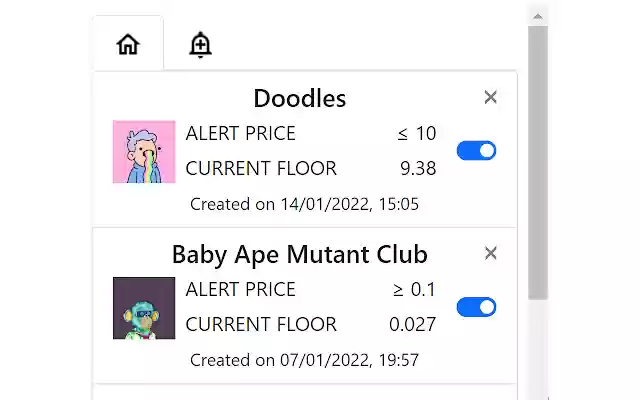Screen dimensions: 640x400
Task: Open the add alert bell tab
Action: click(x=200, y=44)
